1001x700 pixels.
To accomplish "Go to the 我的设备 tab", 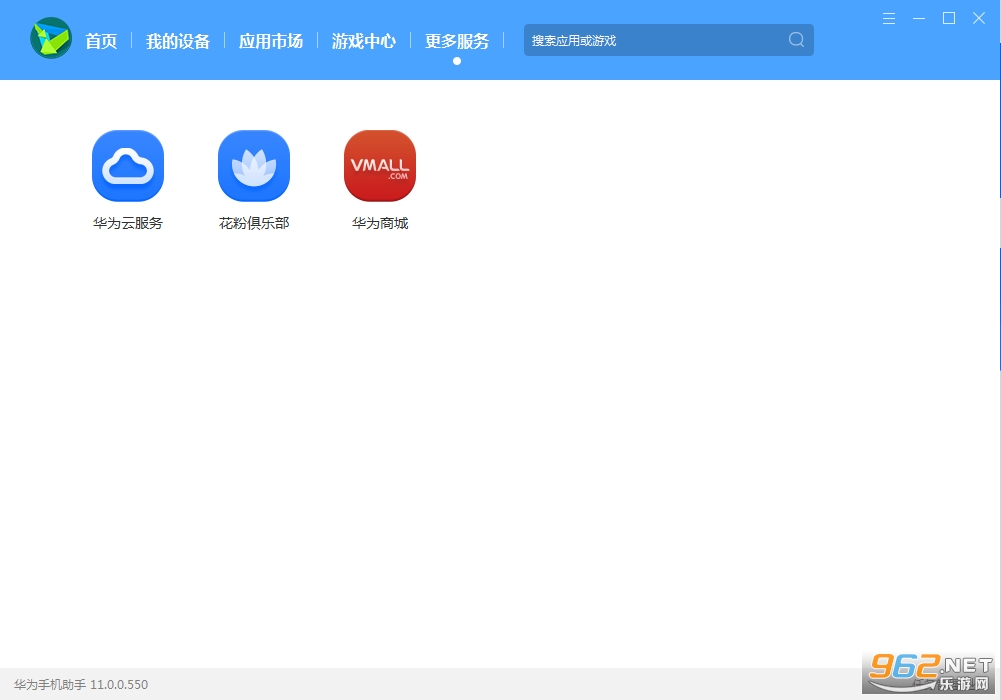I will [x=178, y=41].
